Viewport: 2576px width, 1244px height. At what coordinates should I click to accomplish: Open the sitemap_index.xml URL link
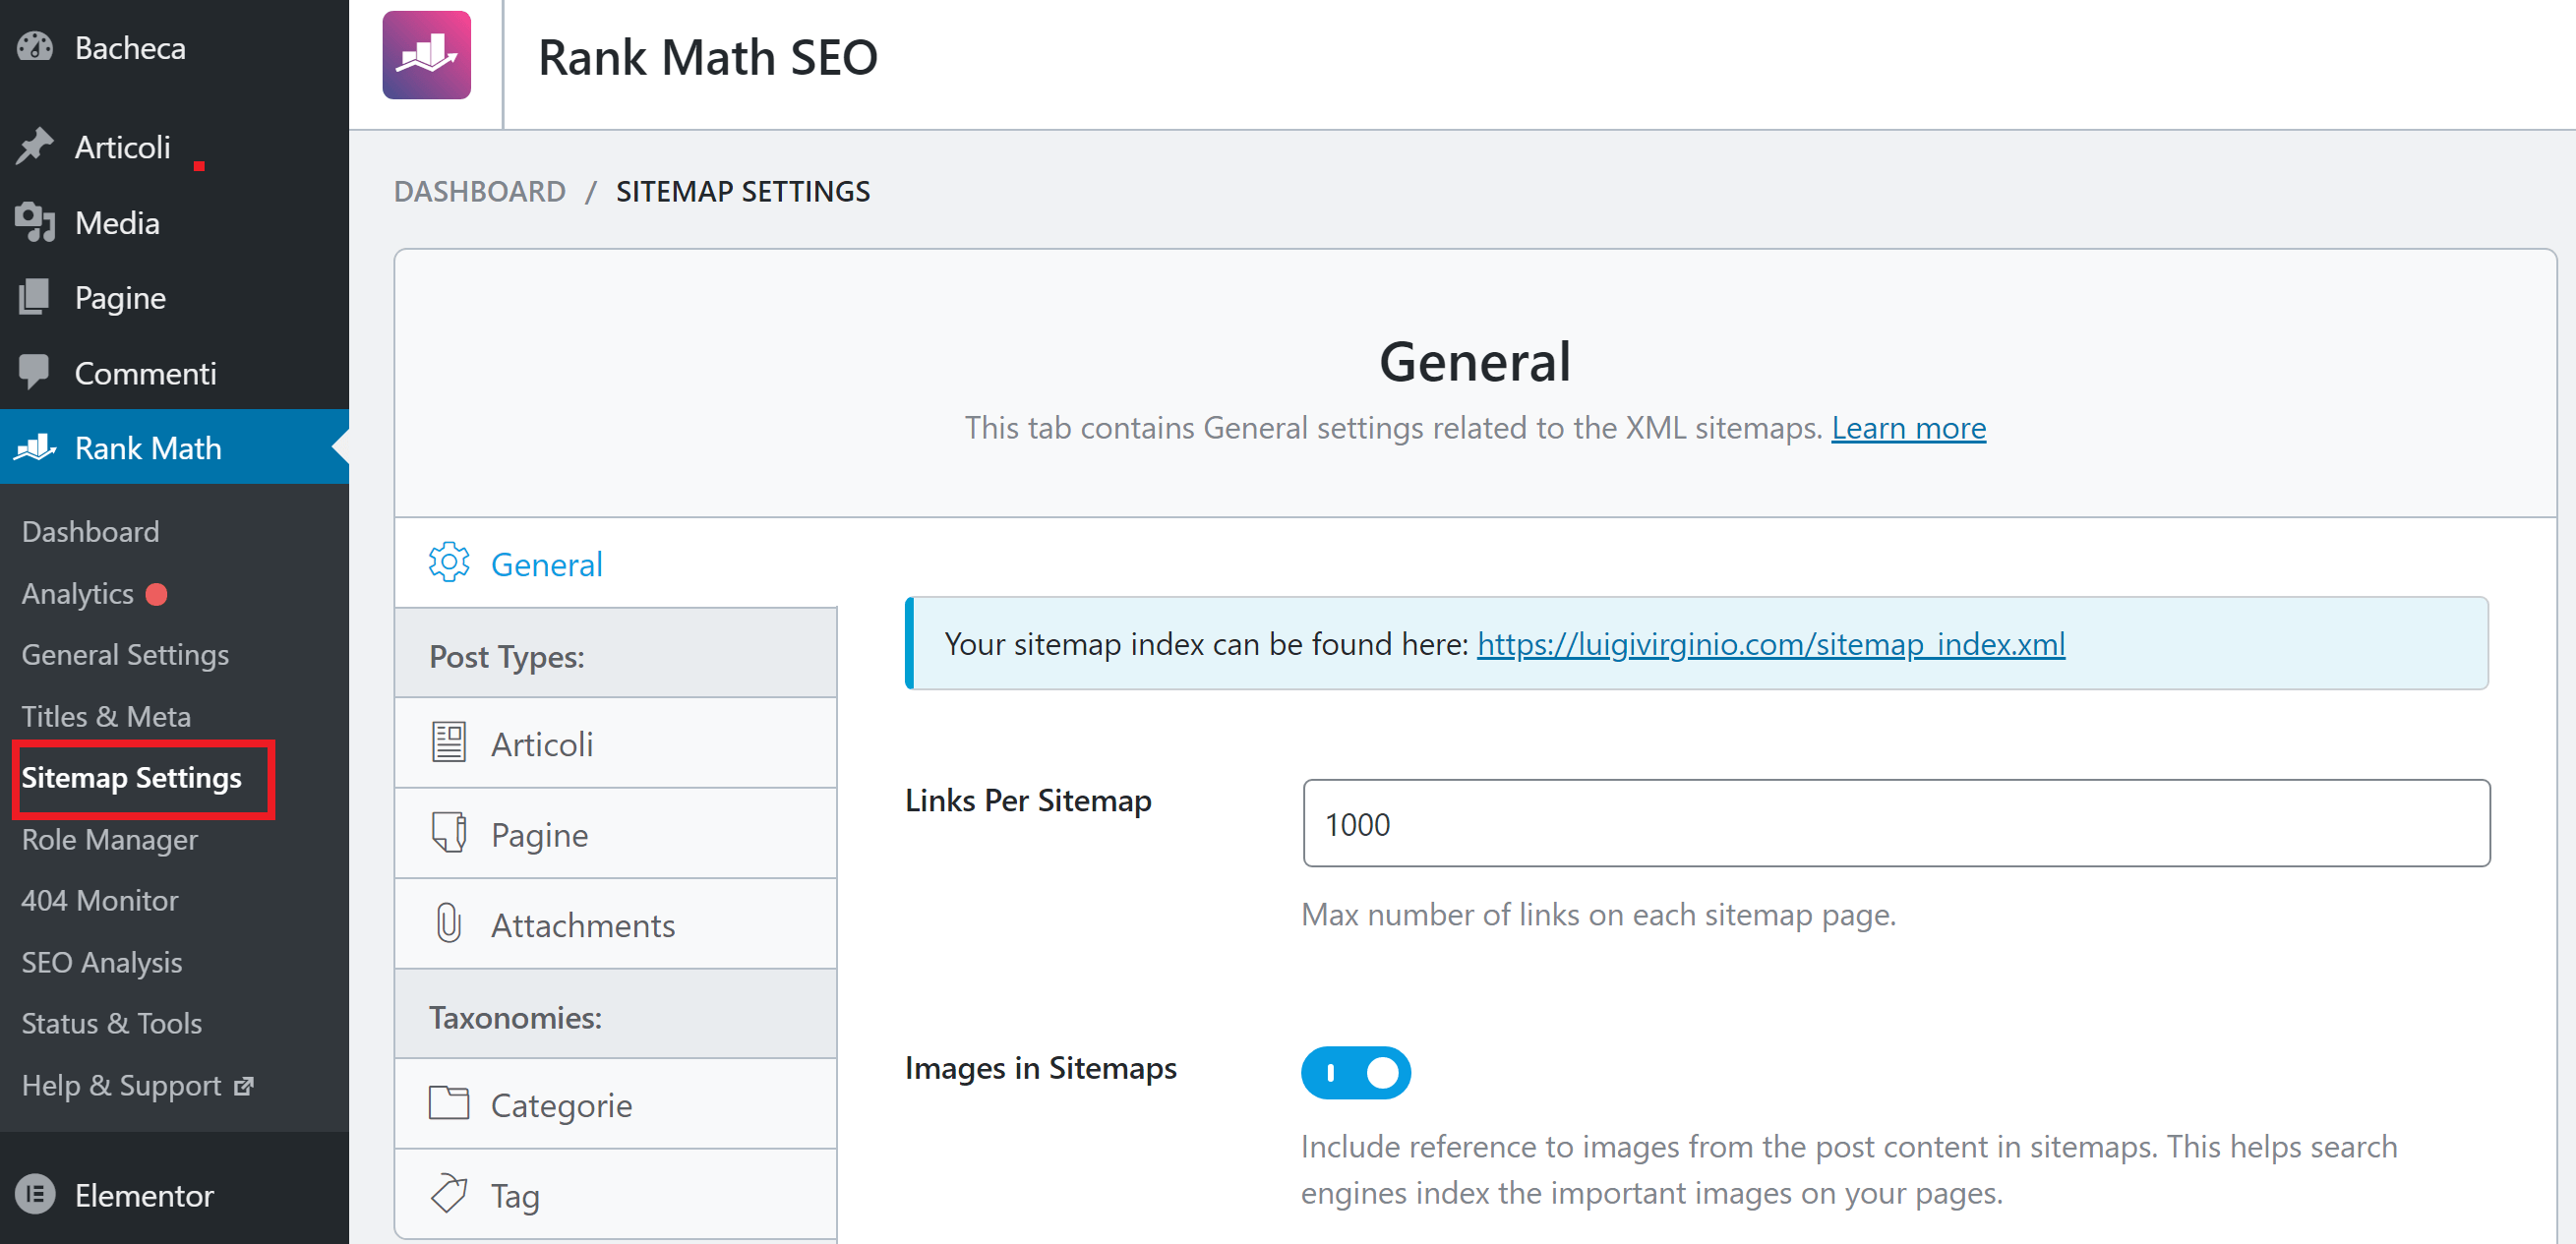pyautogui.click(x=1770, y=643)
